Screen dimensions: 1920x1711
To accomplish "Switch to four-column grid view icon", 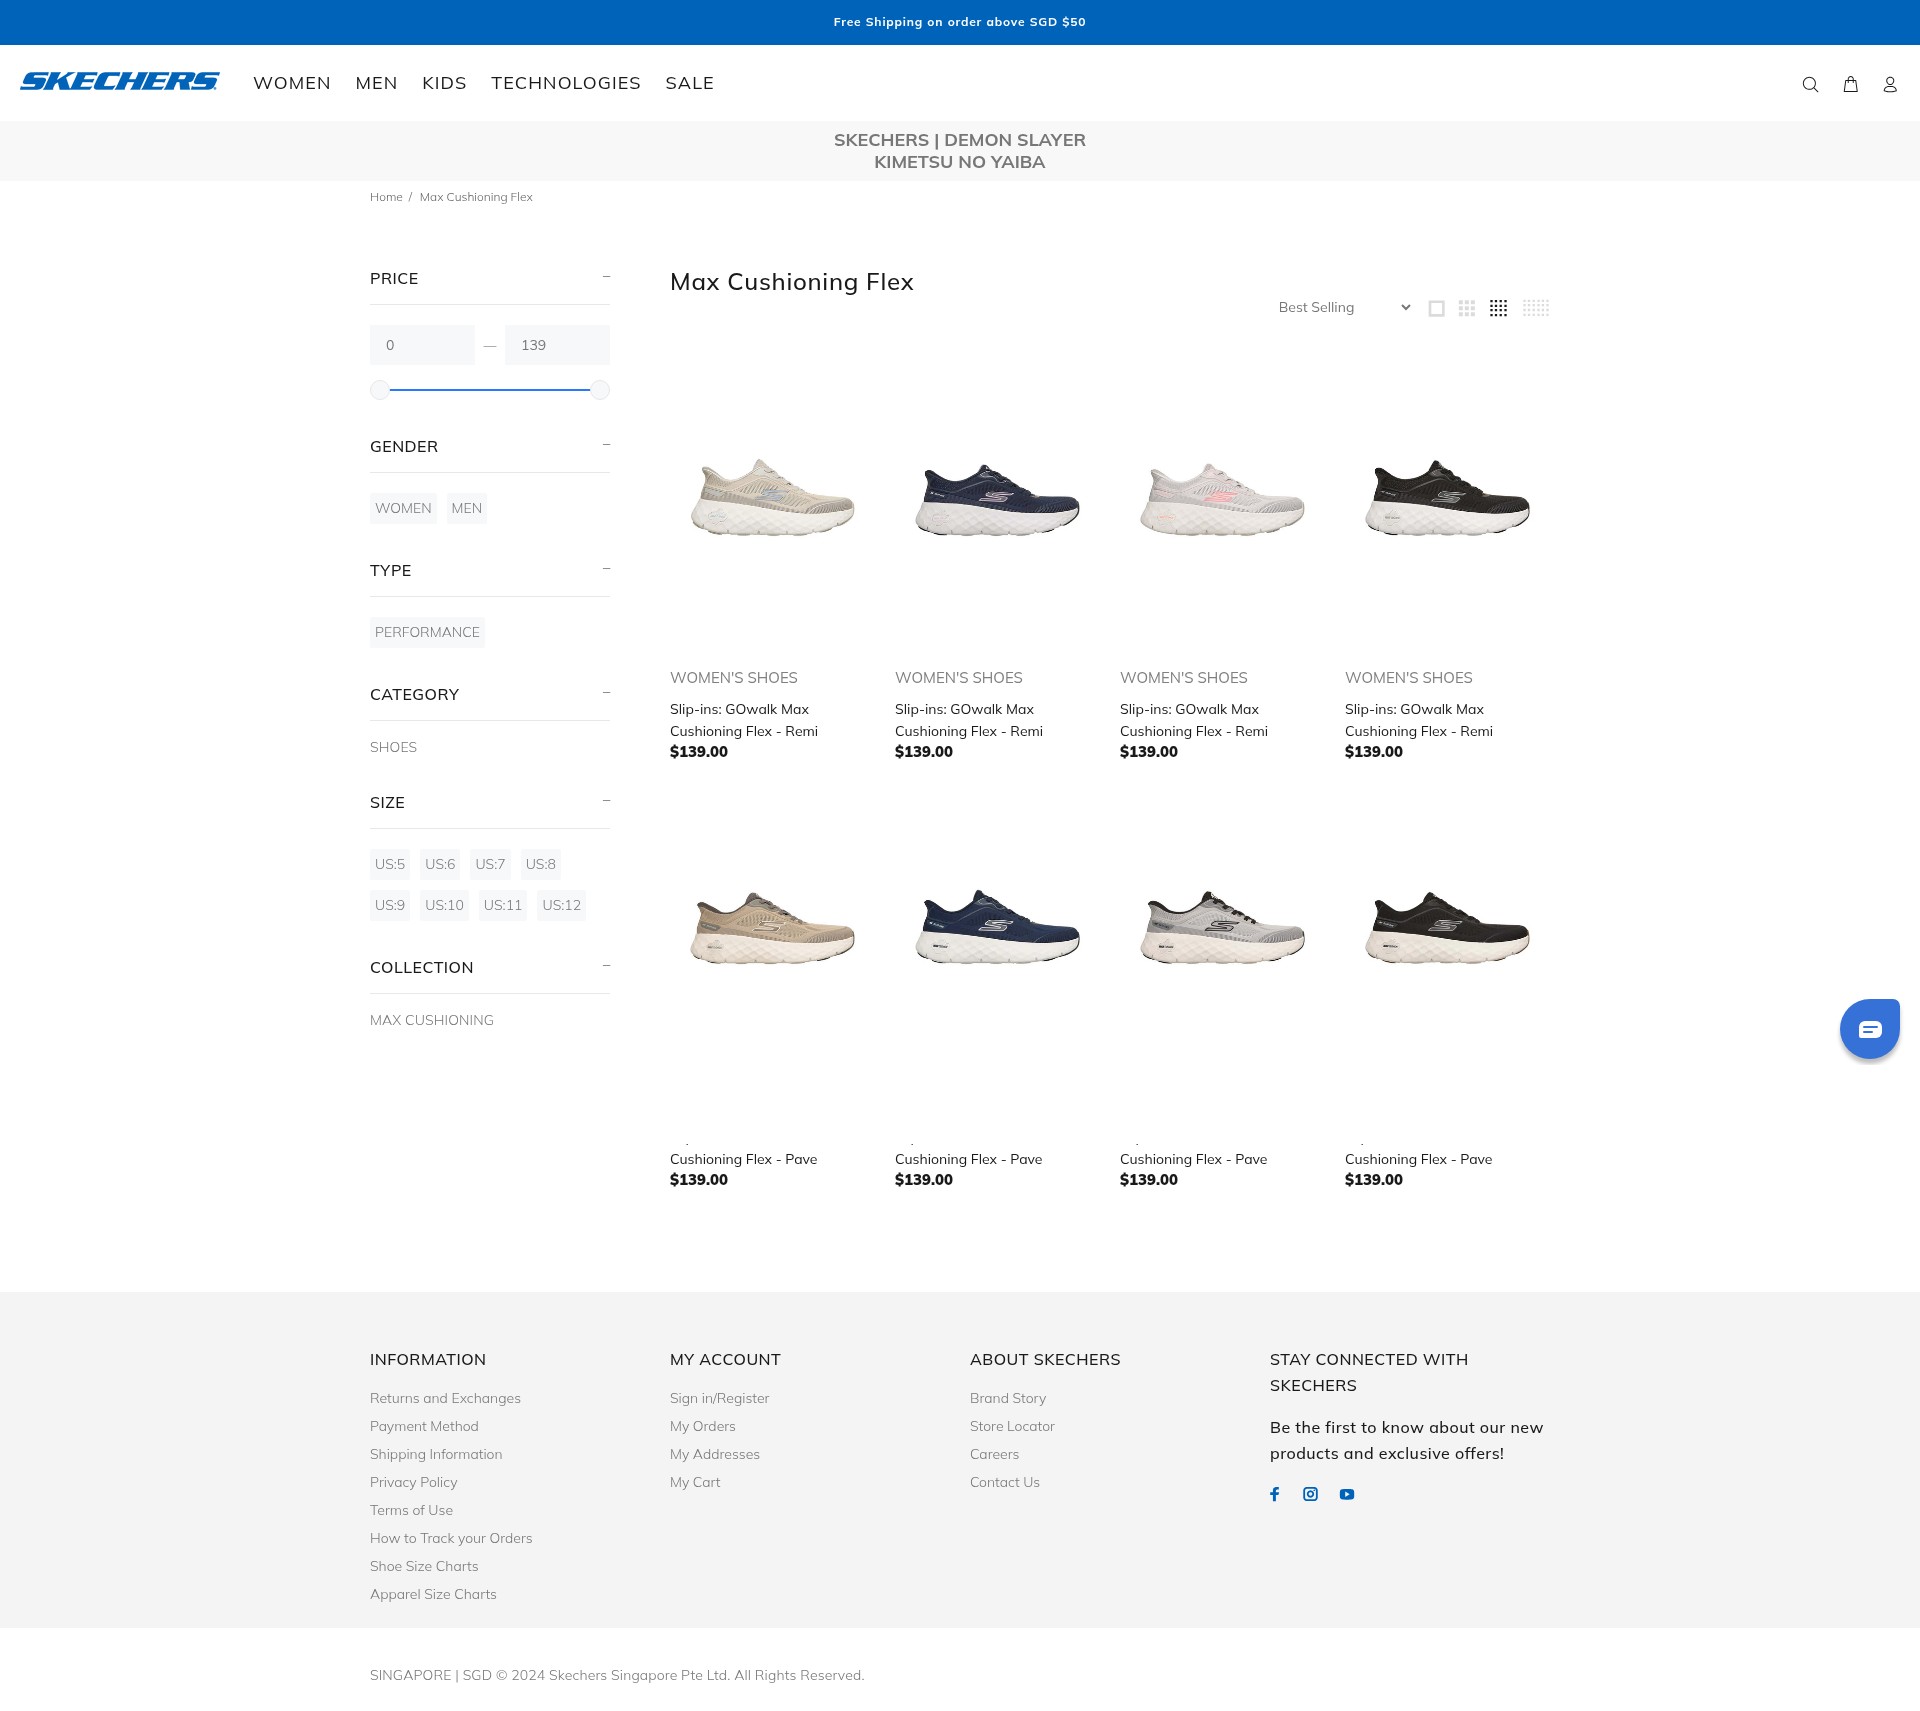I will 1498,309.
